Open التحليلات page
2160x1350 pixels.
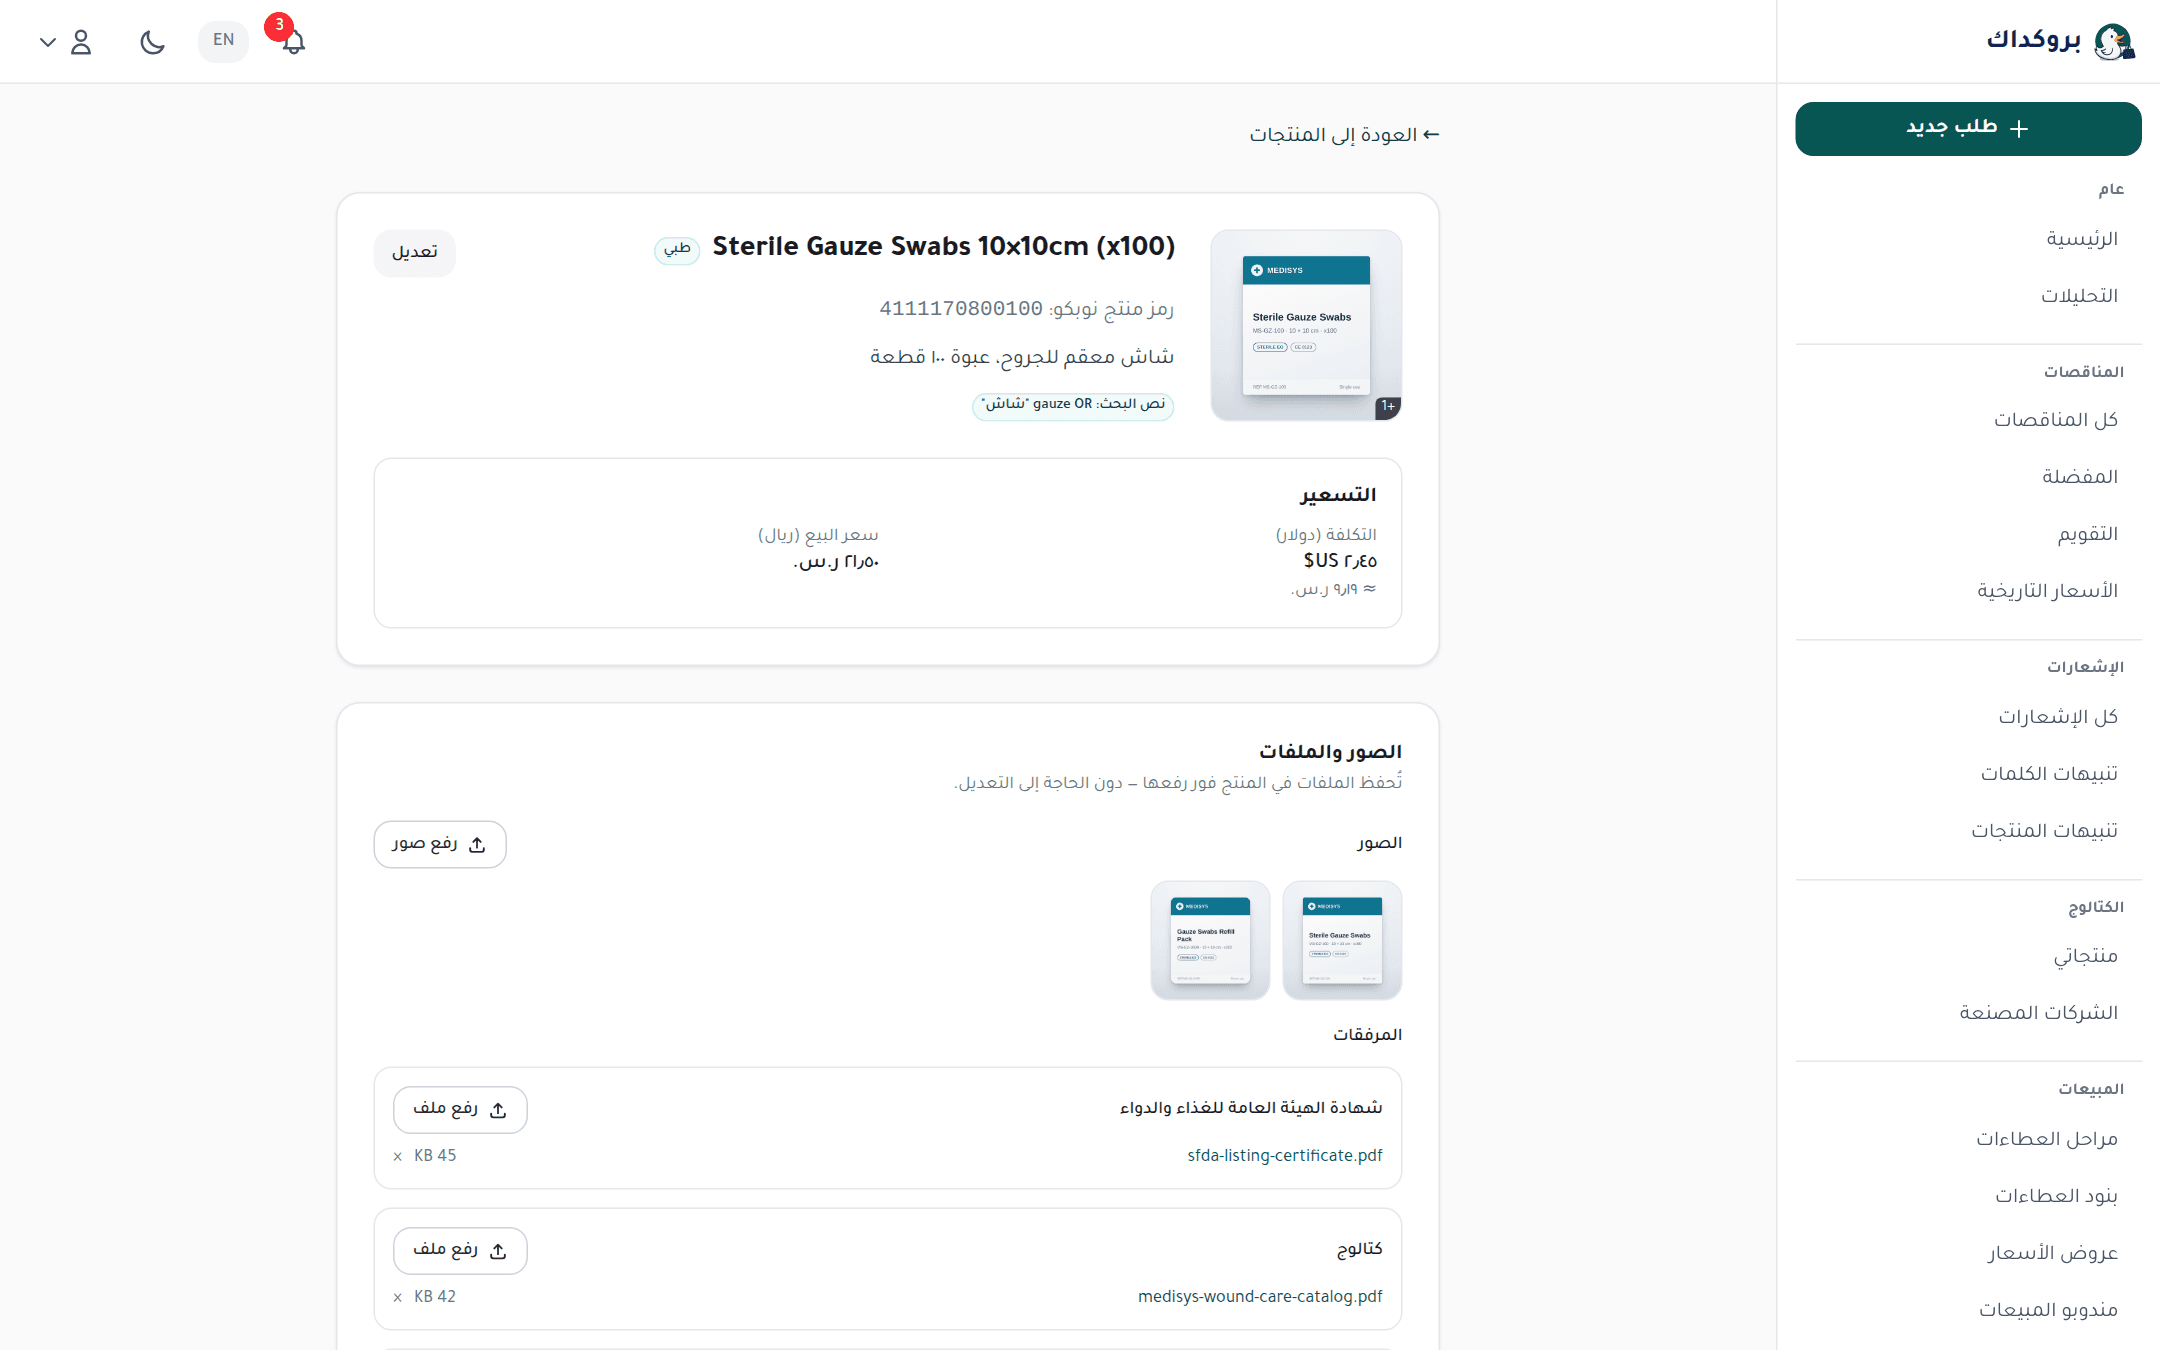click(2080, 296)
